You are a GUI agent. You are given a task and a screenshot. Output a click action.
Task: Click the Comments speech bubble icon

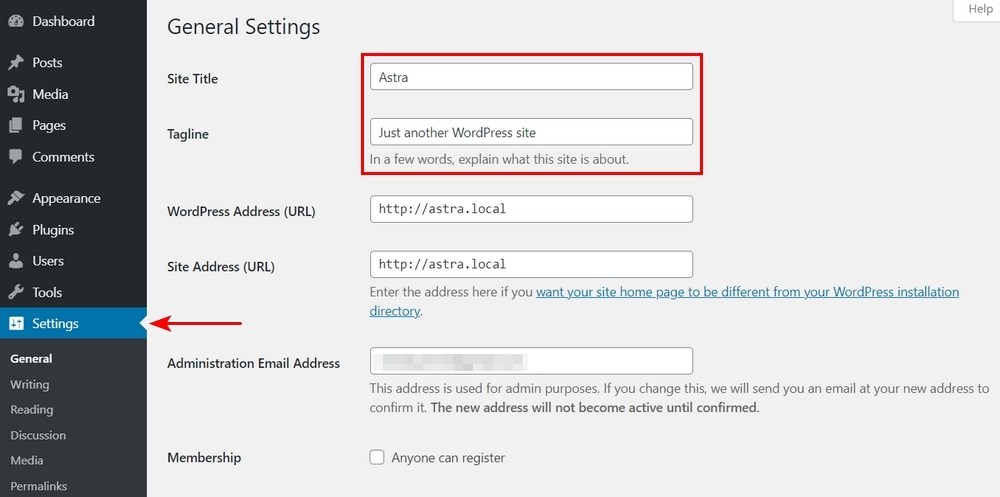point(16,157)
